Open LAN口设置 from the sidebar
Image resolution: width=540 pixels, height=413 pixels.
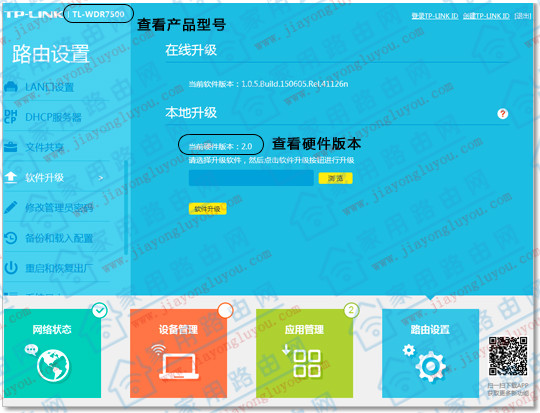[x=50, y=87]
